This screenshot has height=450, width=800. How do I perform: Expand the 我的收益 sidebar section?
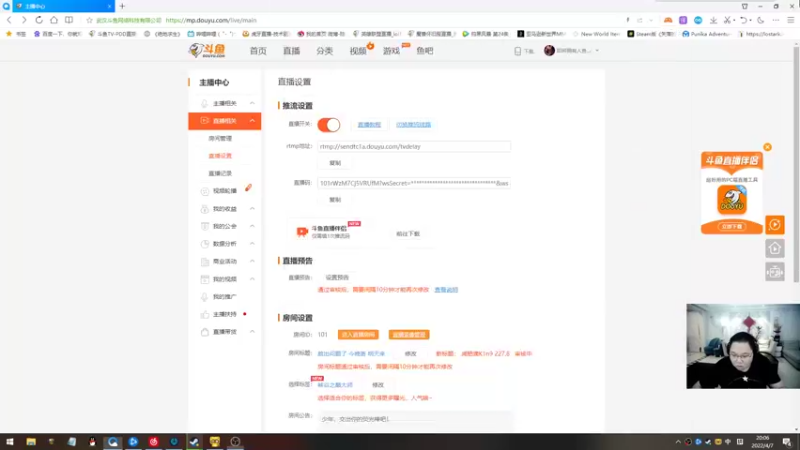(252, 209)
